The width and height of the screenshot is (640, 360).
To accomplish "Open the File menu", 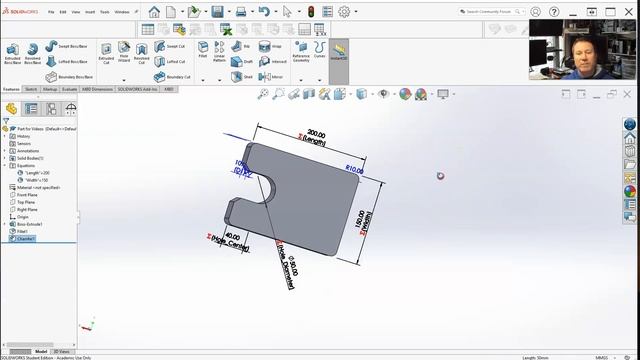I will coord(51,12).
